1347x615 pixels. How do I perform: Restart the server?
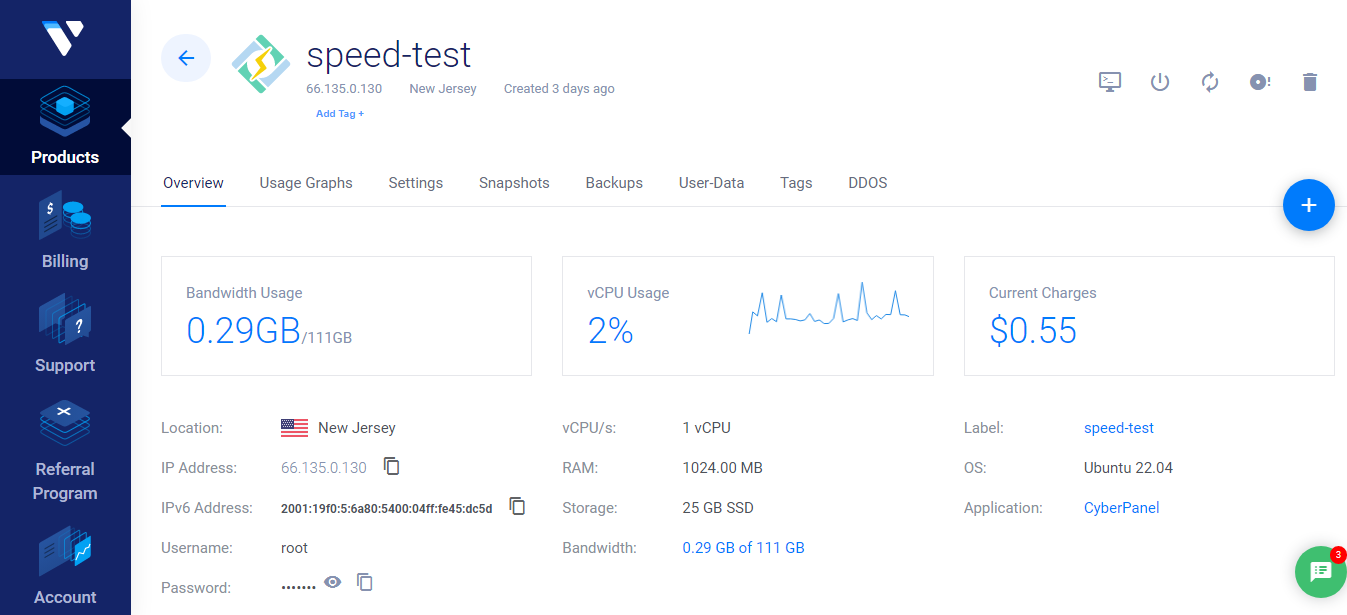point(1209,82)
